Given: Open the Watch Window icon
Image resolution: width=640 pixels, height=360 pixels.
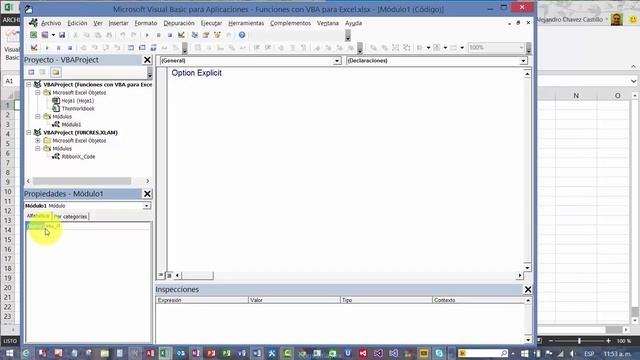Looking at the screenshot, I should tap(153, 48).
